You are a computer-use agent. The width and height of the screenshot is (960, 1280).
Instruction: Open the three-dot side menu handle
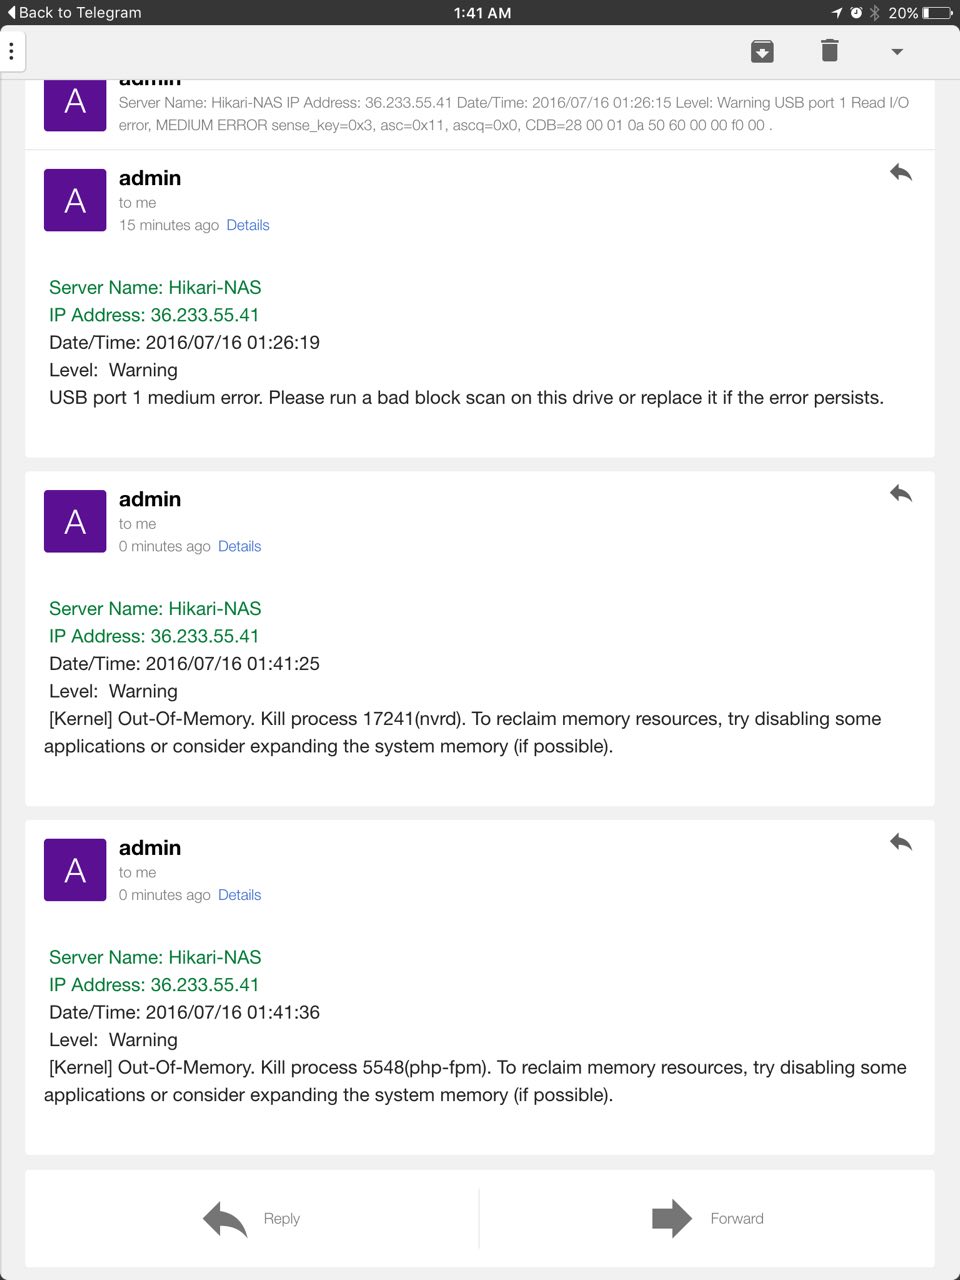point(11,52)
